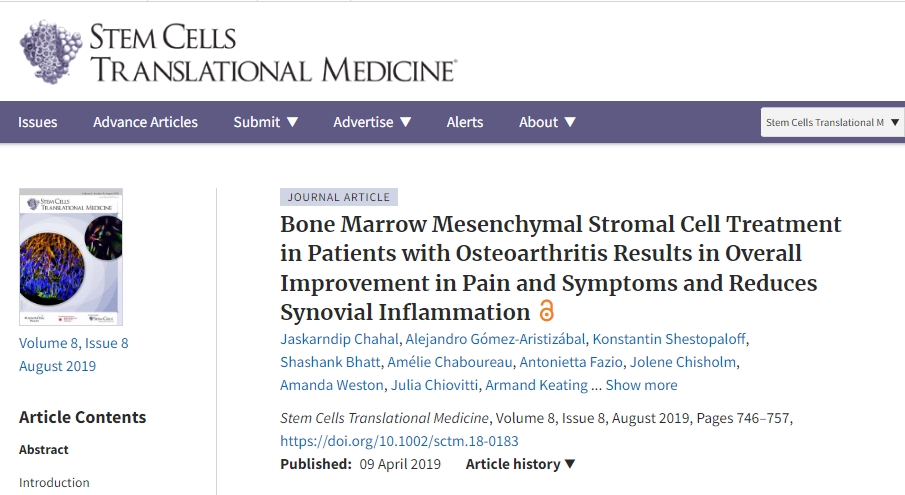
Task: Expand the About dropdown menu
Action: (x=547, y=122)
